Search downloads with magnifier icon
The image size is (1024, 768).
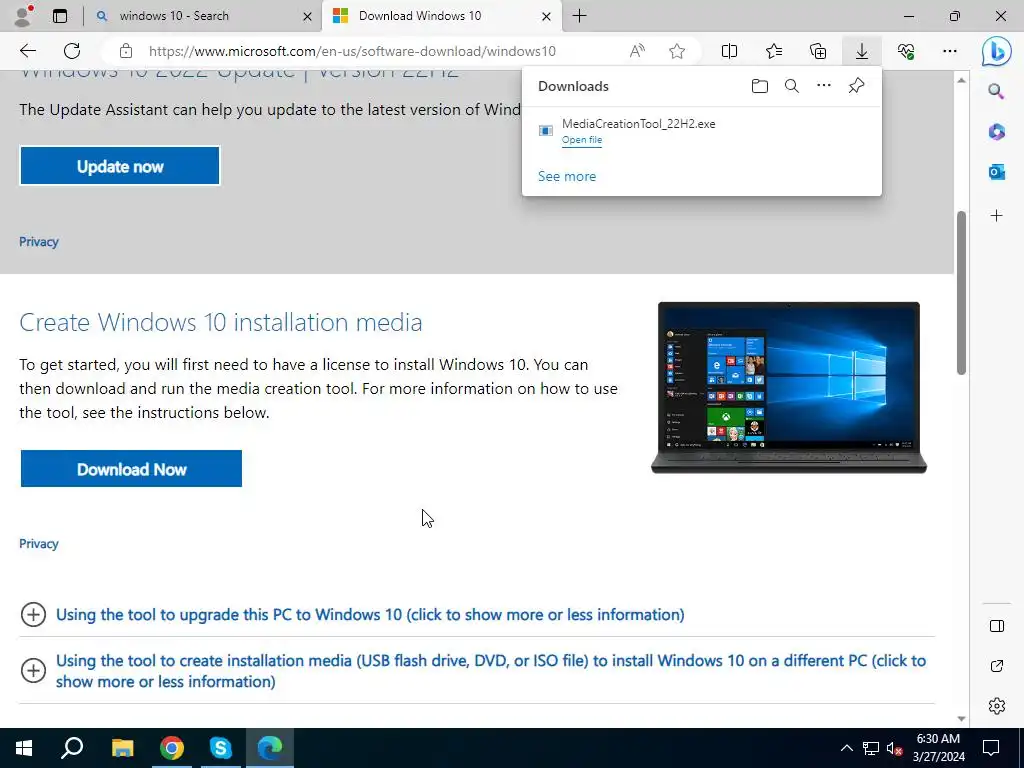792,86
